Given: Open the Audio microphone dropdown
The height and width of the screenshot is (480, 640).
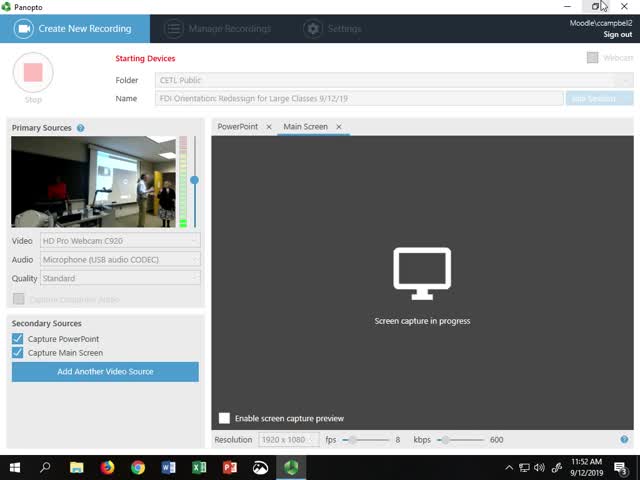Looking at the screenshot, I should [x=120, y=259].
